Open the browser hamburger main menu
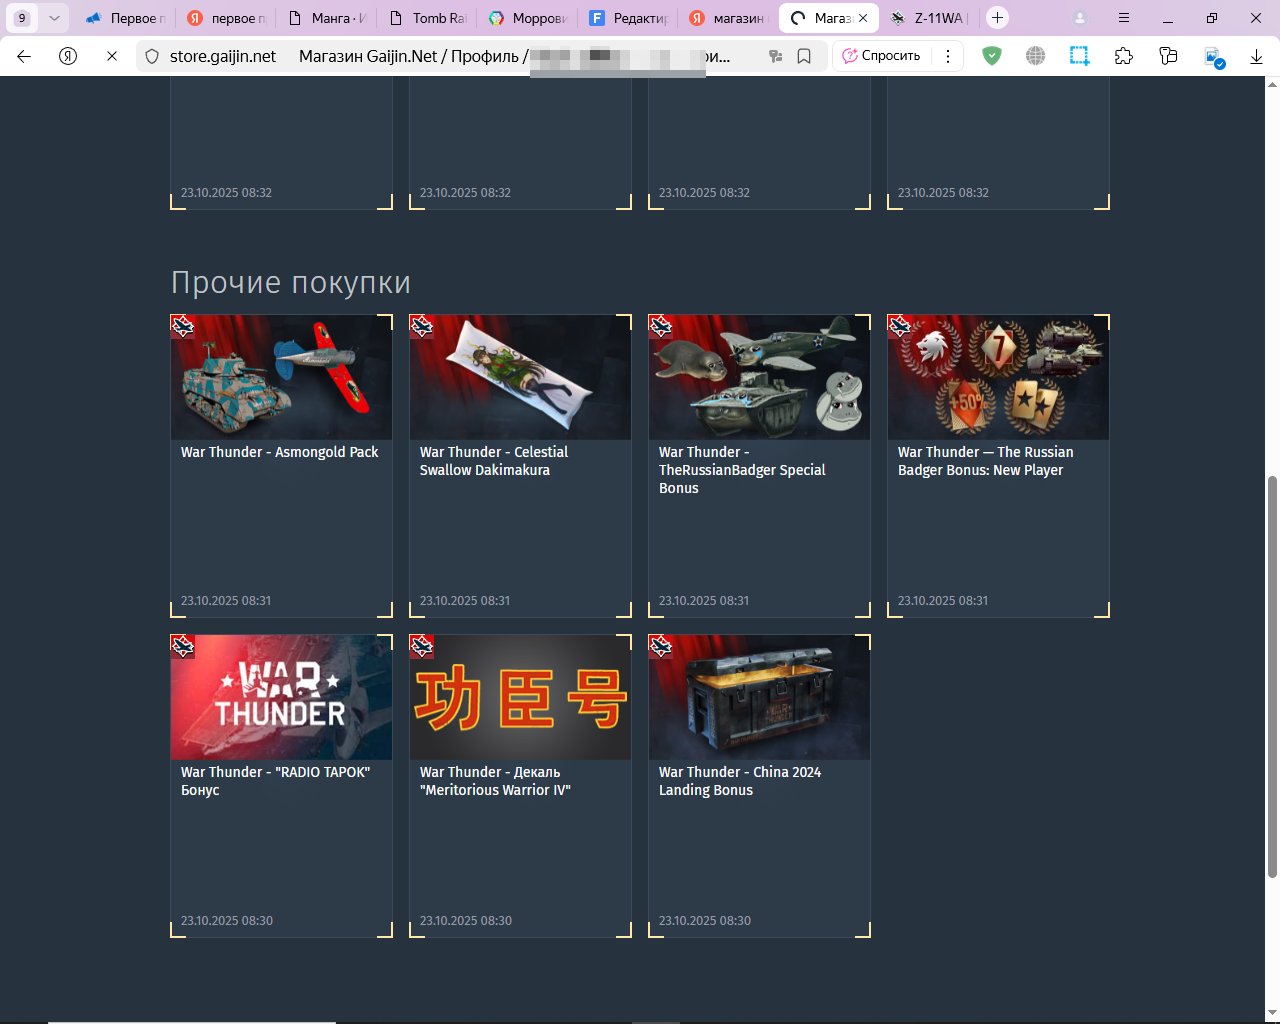The image size is (1280, 1024). tap(1124, 18)
